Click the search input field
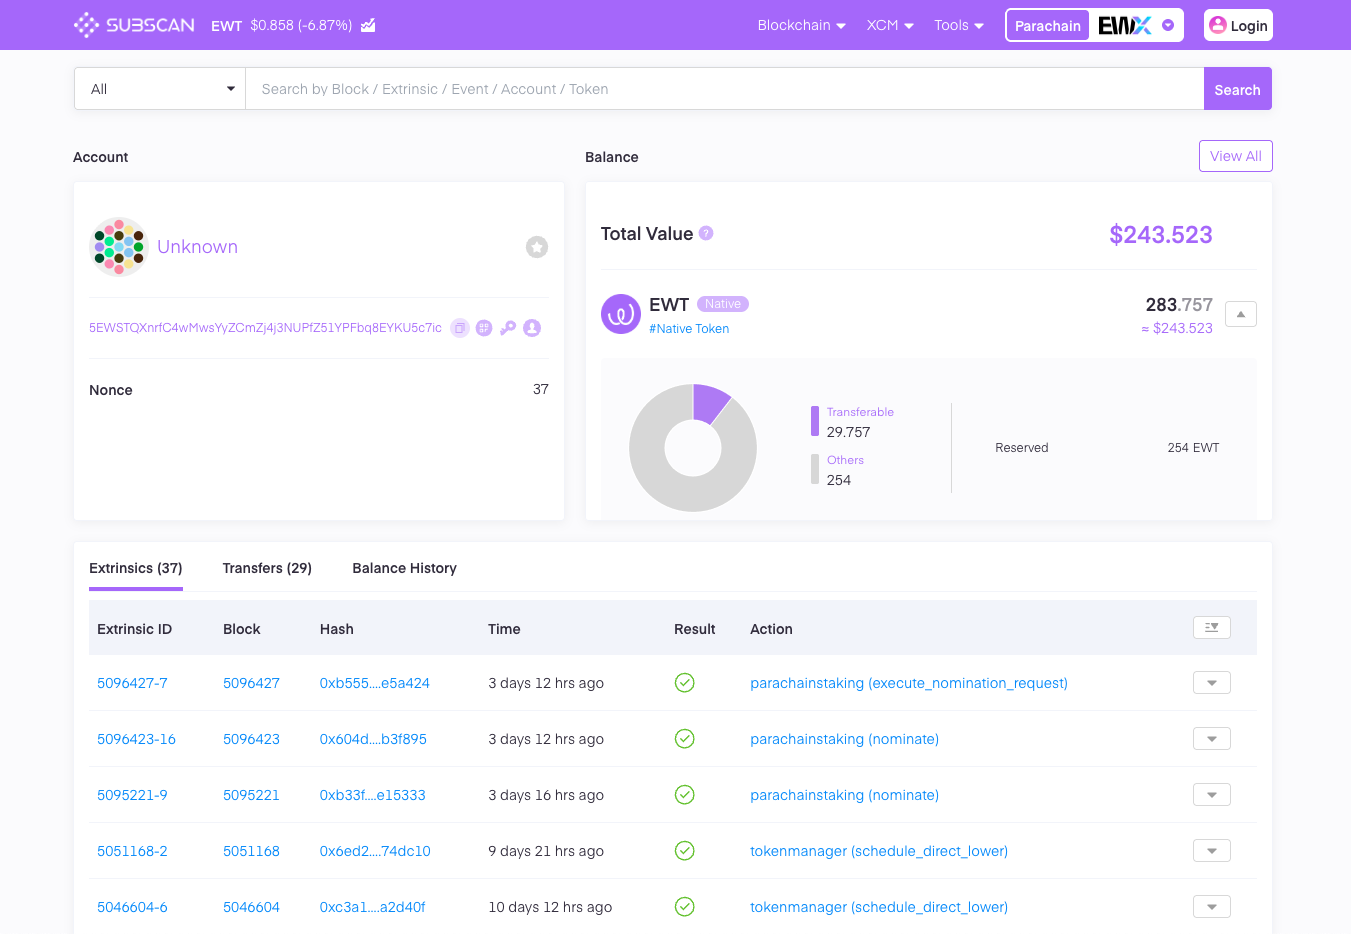 [x=724, y=89]
